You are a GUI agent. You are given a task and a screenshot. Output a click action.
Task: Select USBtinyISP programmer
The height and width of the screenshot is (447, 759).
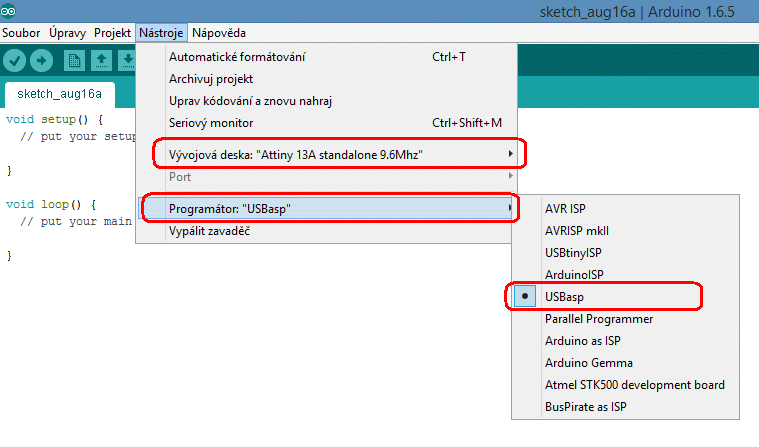625,253
